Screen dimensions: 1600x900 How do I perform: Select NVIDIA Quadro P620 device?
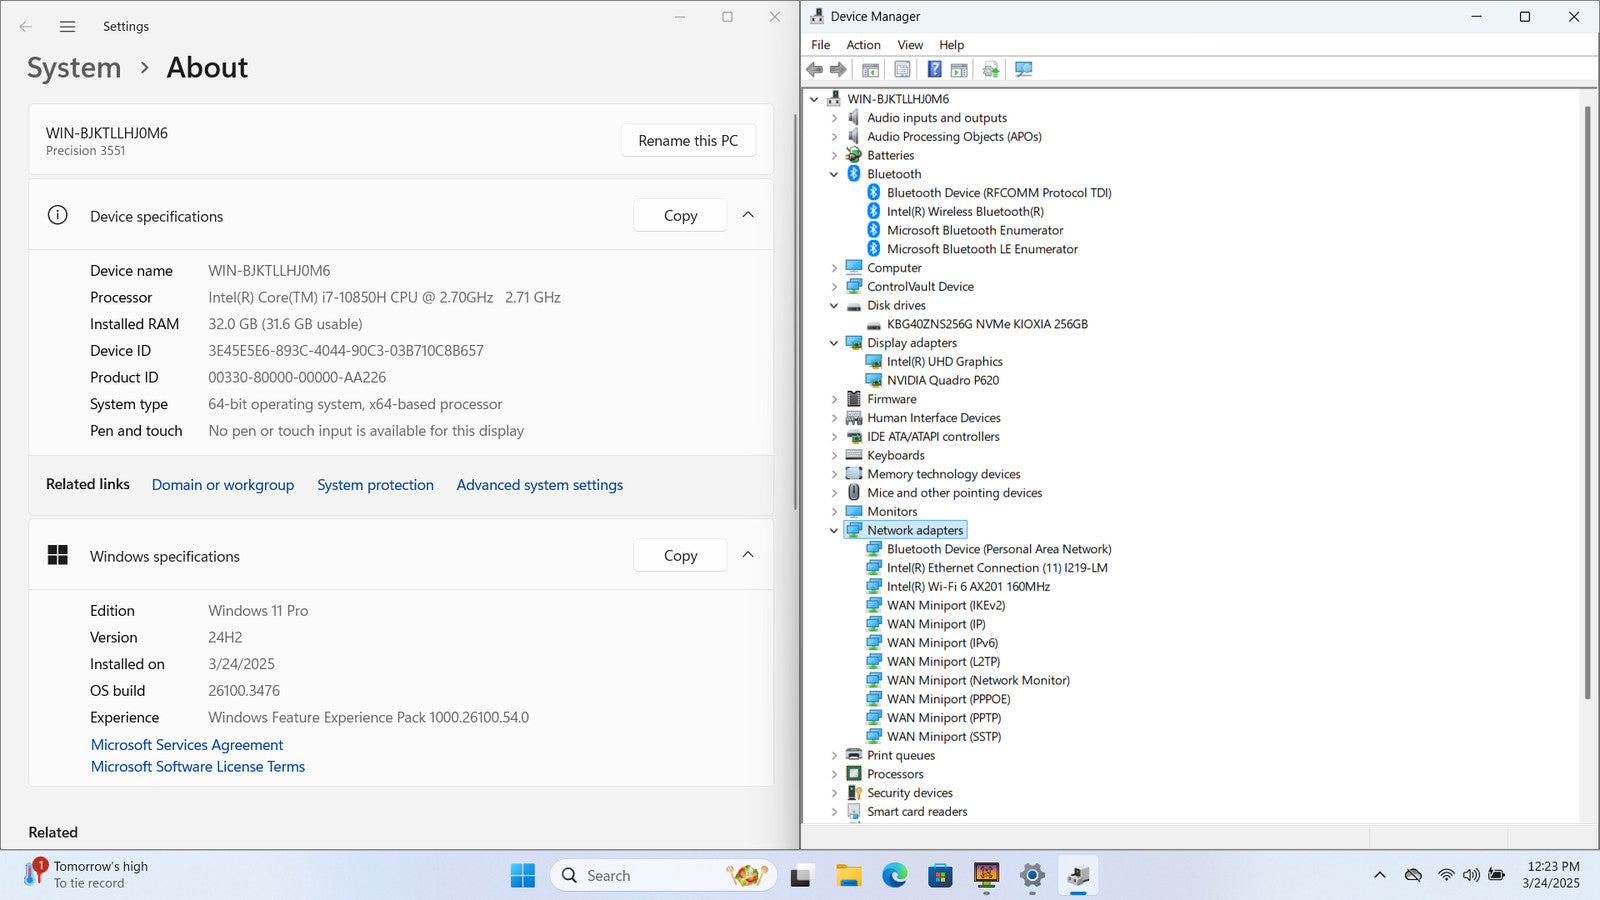coord(943,380)
